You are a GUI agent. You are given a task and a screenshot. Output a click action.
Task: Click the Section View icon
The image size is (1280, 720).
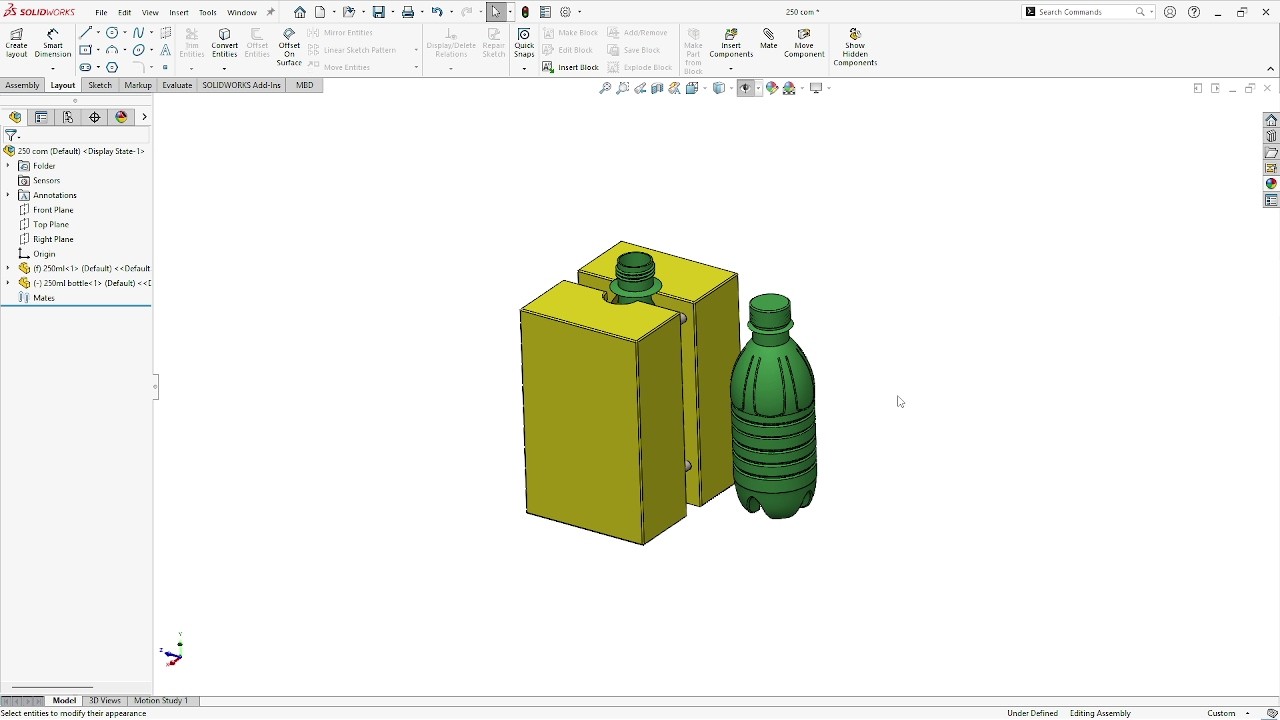click(657, 88)
